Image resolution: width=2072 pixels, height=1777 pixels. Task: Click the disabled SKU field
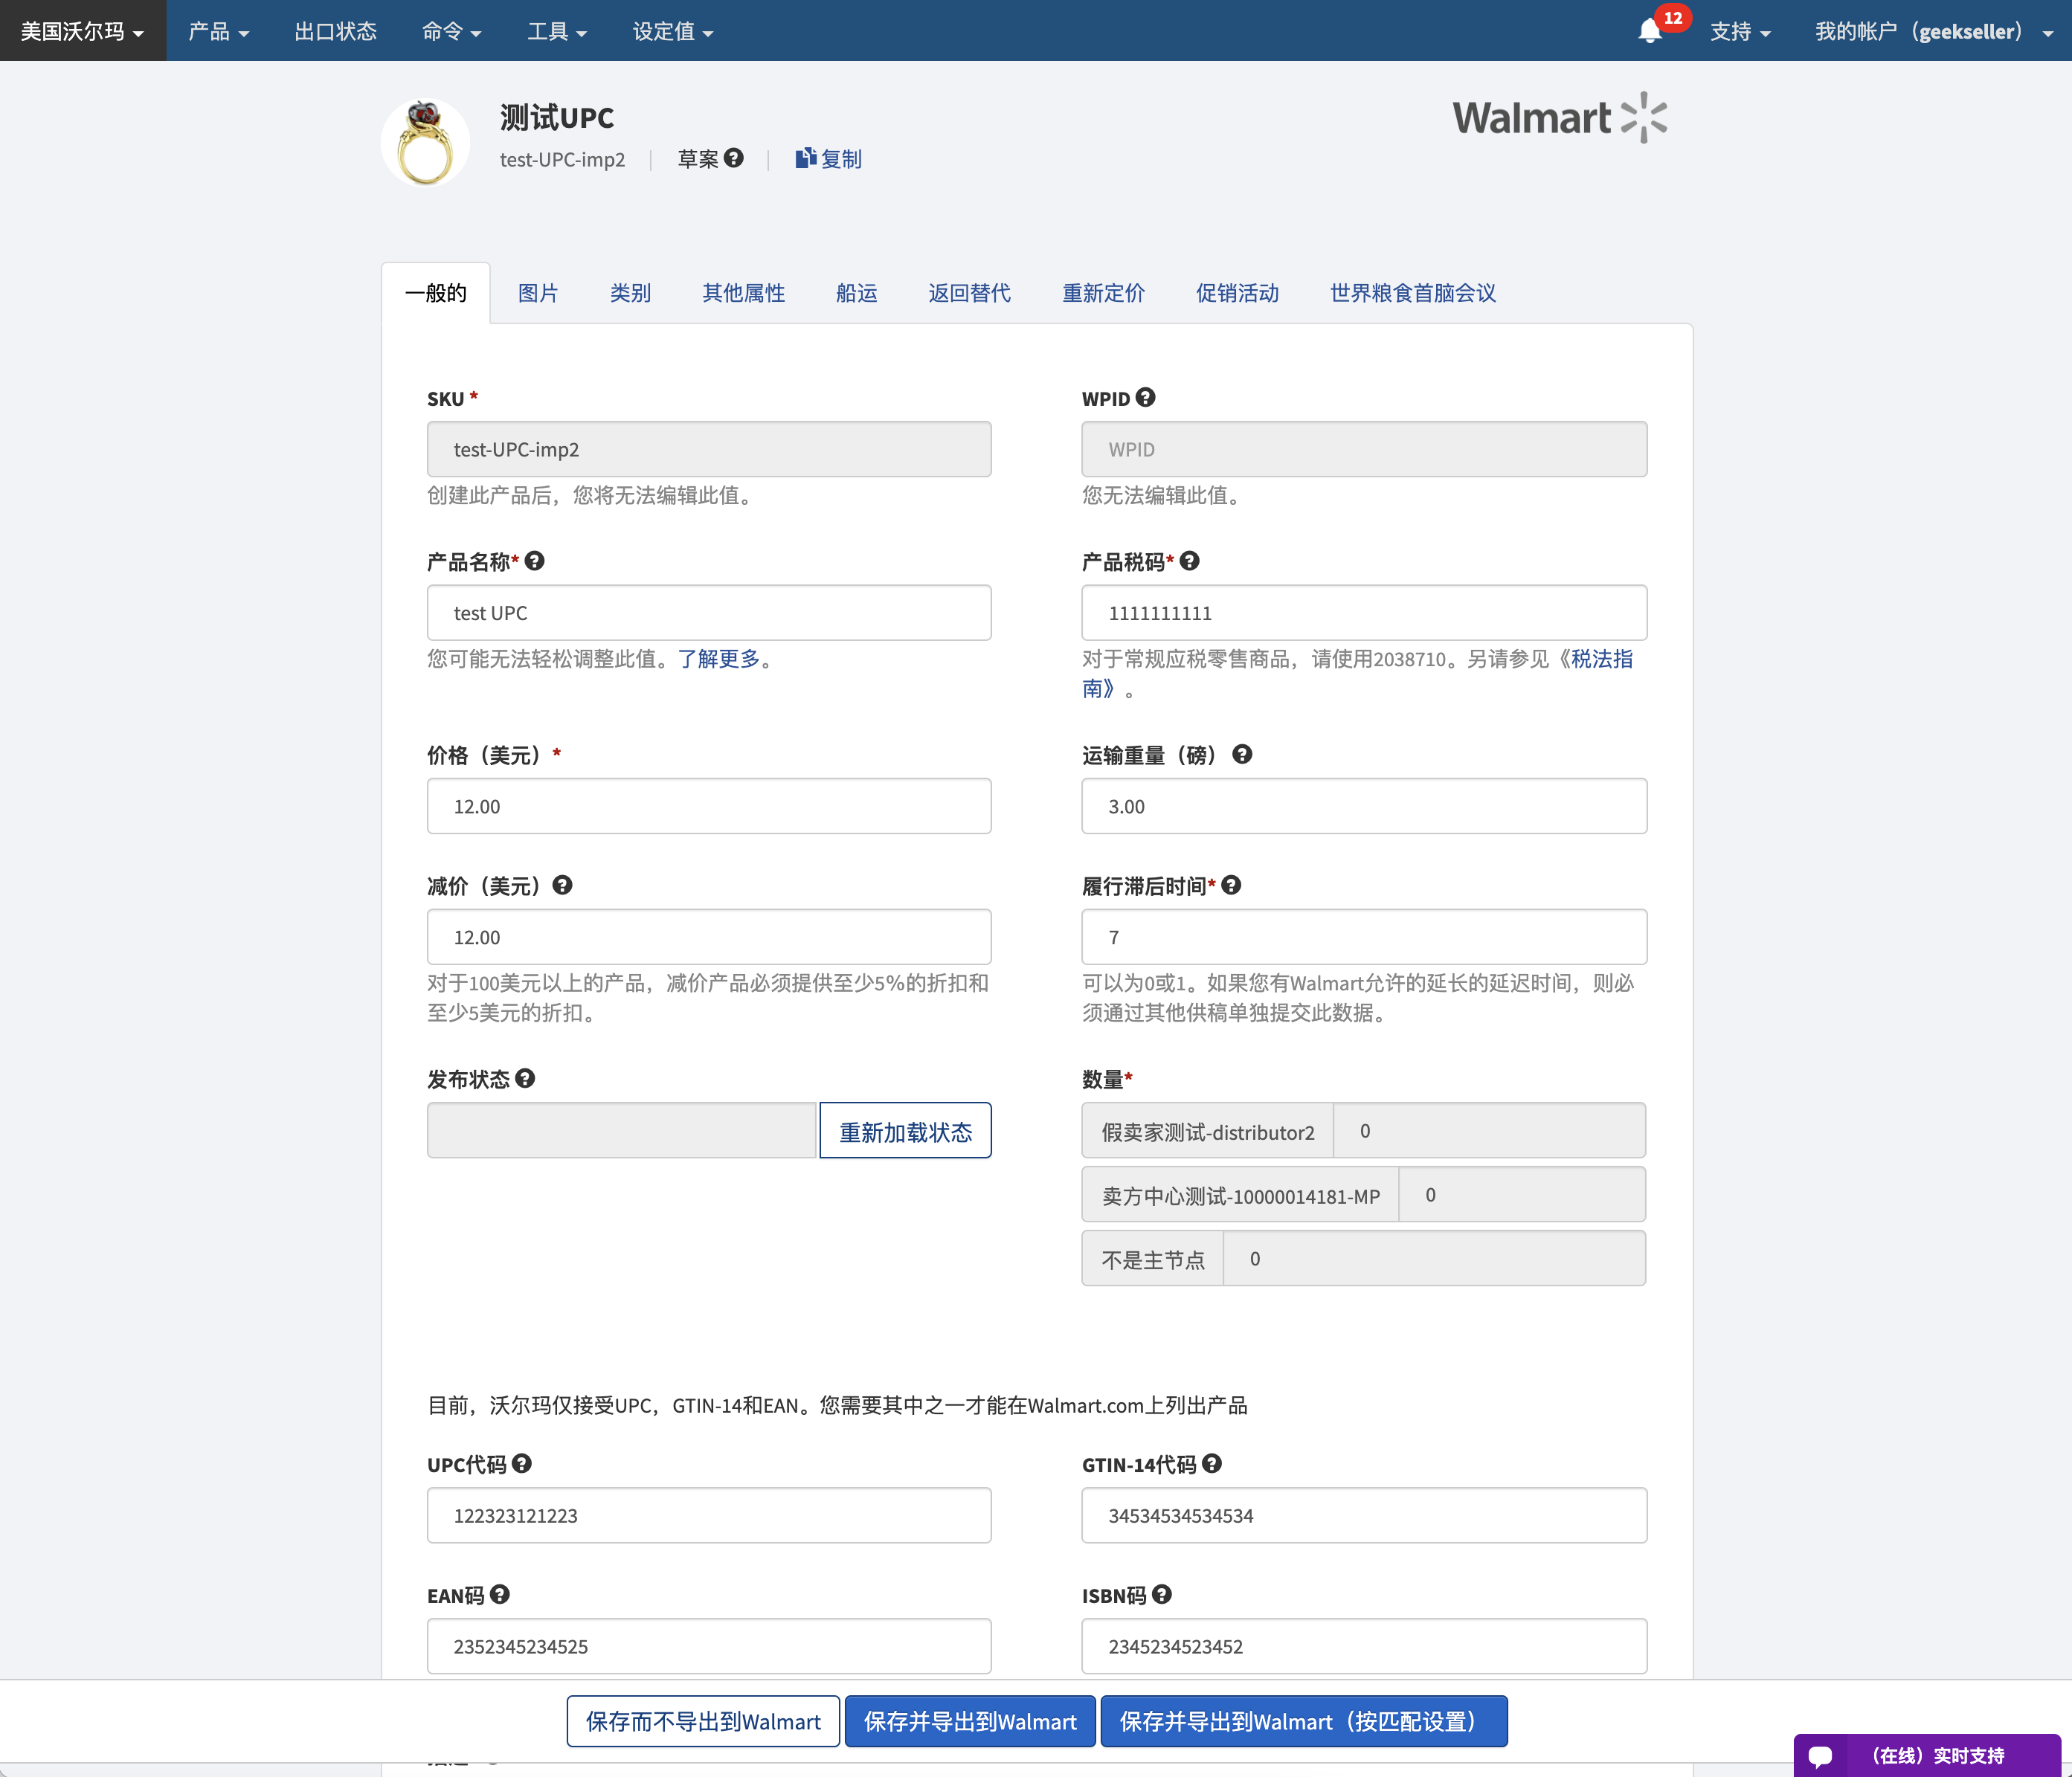(x=709, y=449)
